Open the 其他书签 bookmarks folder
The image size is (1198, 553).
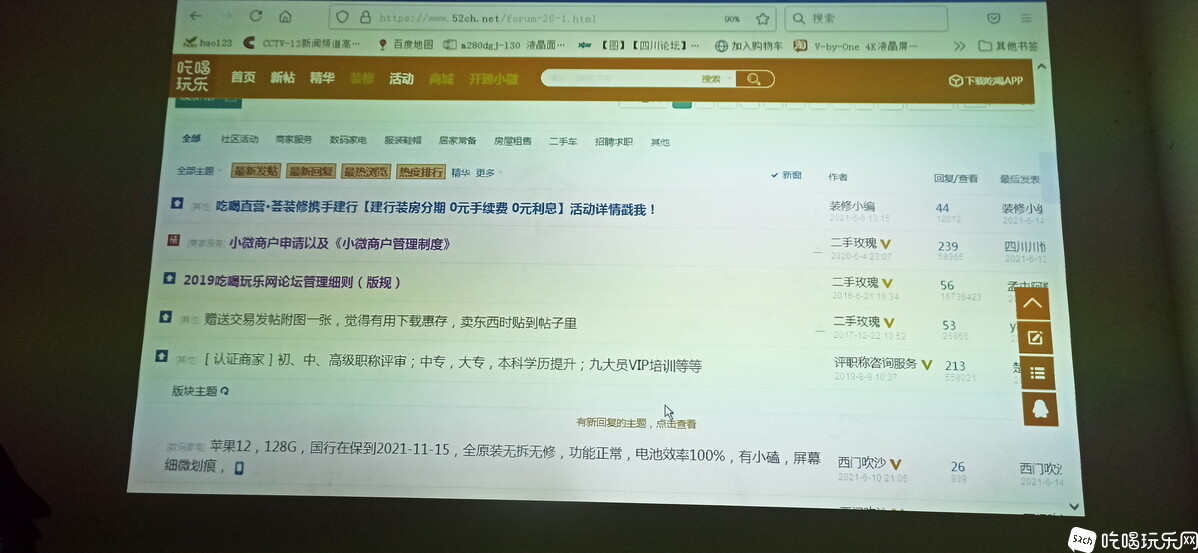point(1008,46)
